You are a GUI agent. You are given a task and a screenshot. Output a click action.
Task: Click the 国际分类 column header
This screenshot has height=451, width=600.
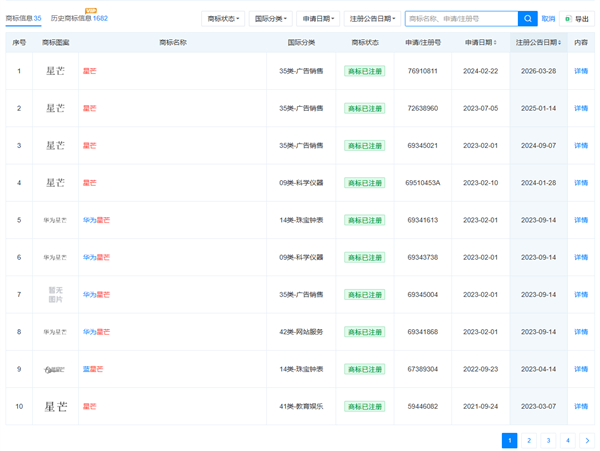click(301, 42)
